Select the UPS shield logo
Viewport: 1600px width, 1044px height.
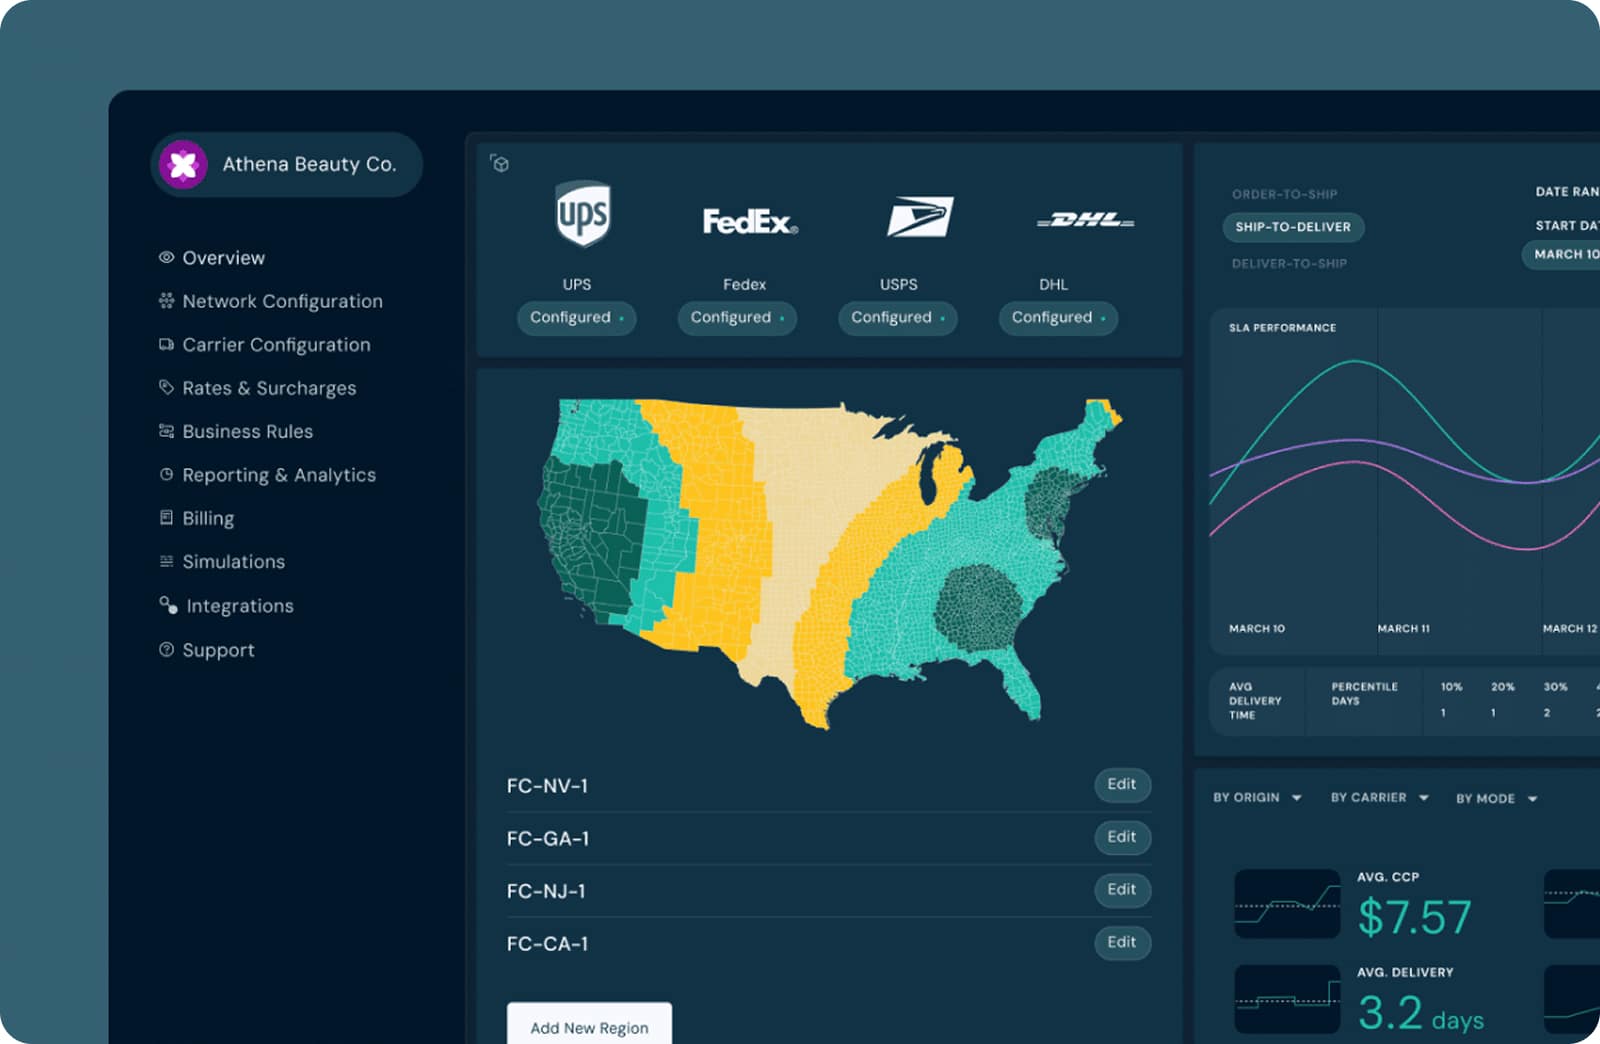(x=583, y=213)
